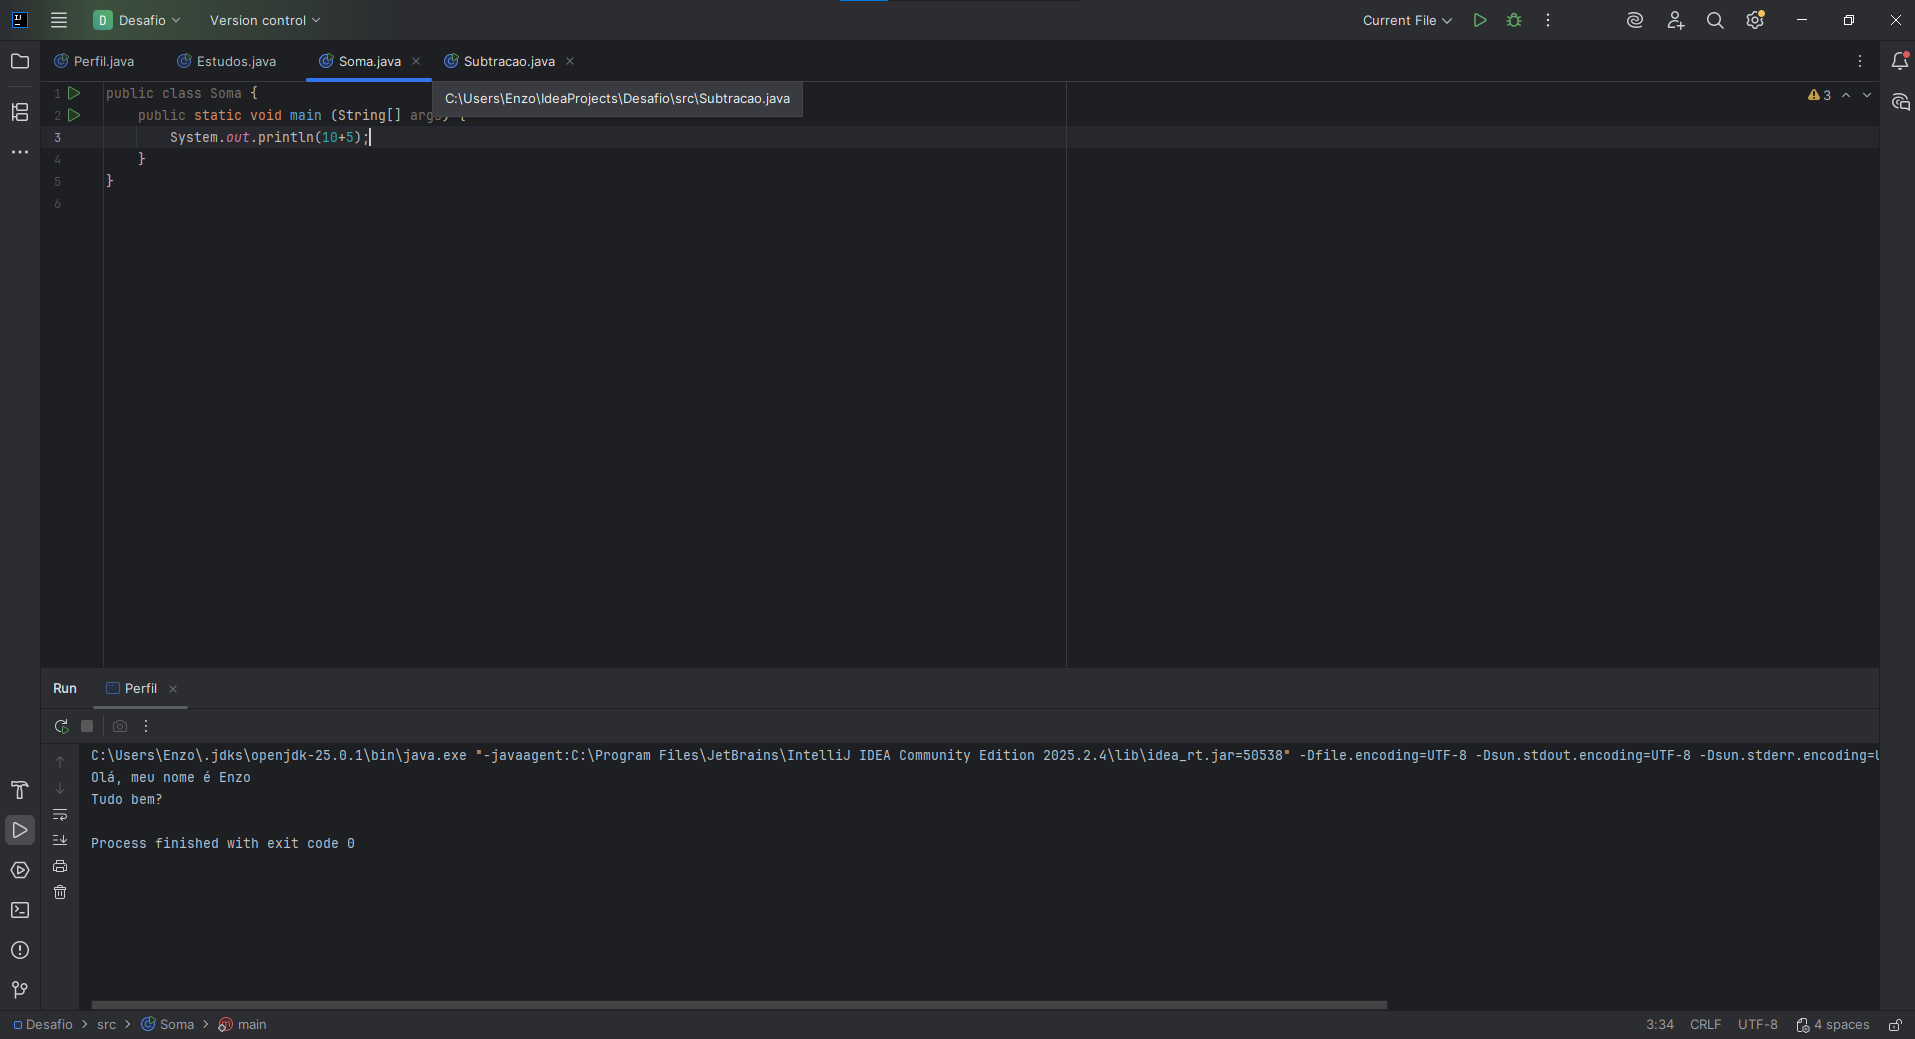Toggle read-only lock icon in status bar
This screenshot has width=1915, height=1039.
[1895, 1025]
